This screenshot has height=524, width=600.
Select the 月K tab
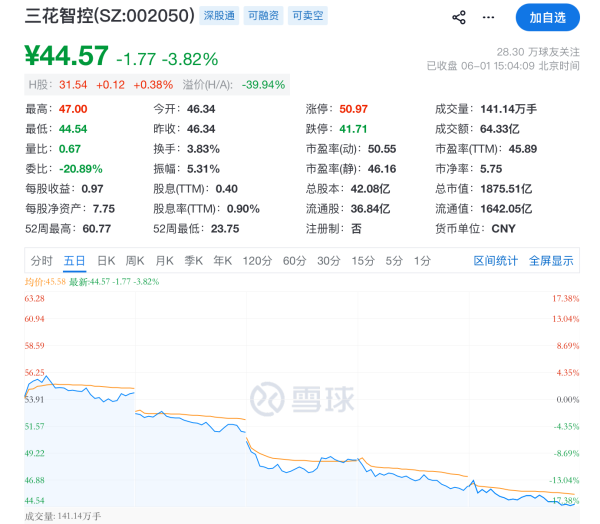[x=165, y=261]
